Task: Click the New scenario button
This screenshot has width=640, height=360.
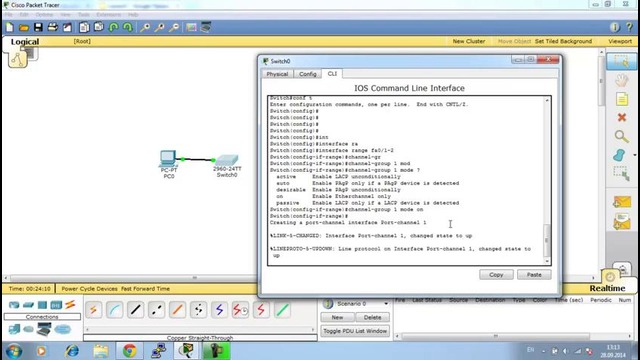Action: point(337,317)
